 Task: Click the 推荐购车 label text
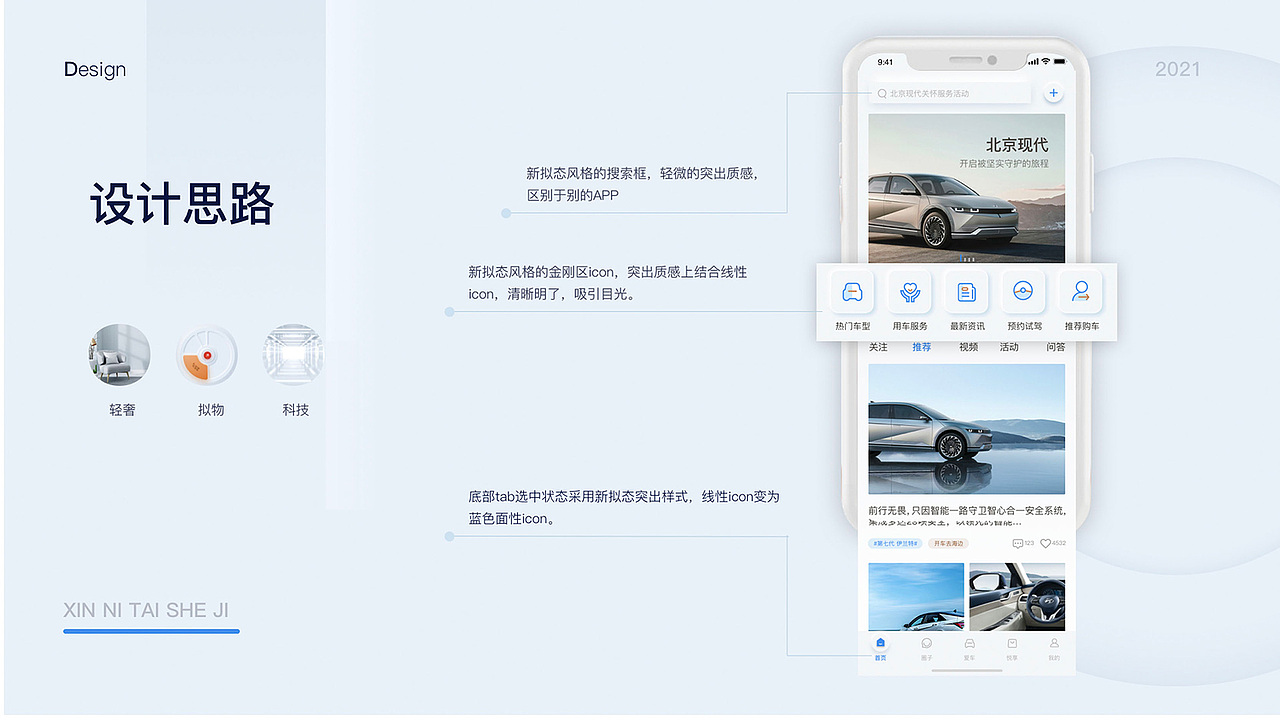tap(1081, 326)
